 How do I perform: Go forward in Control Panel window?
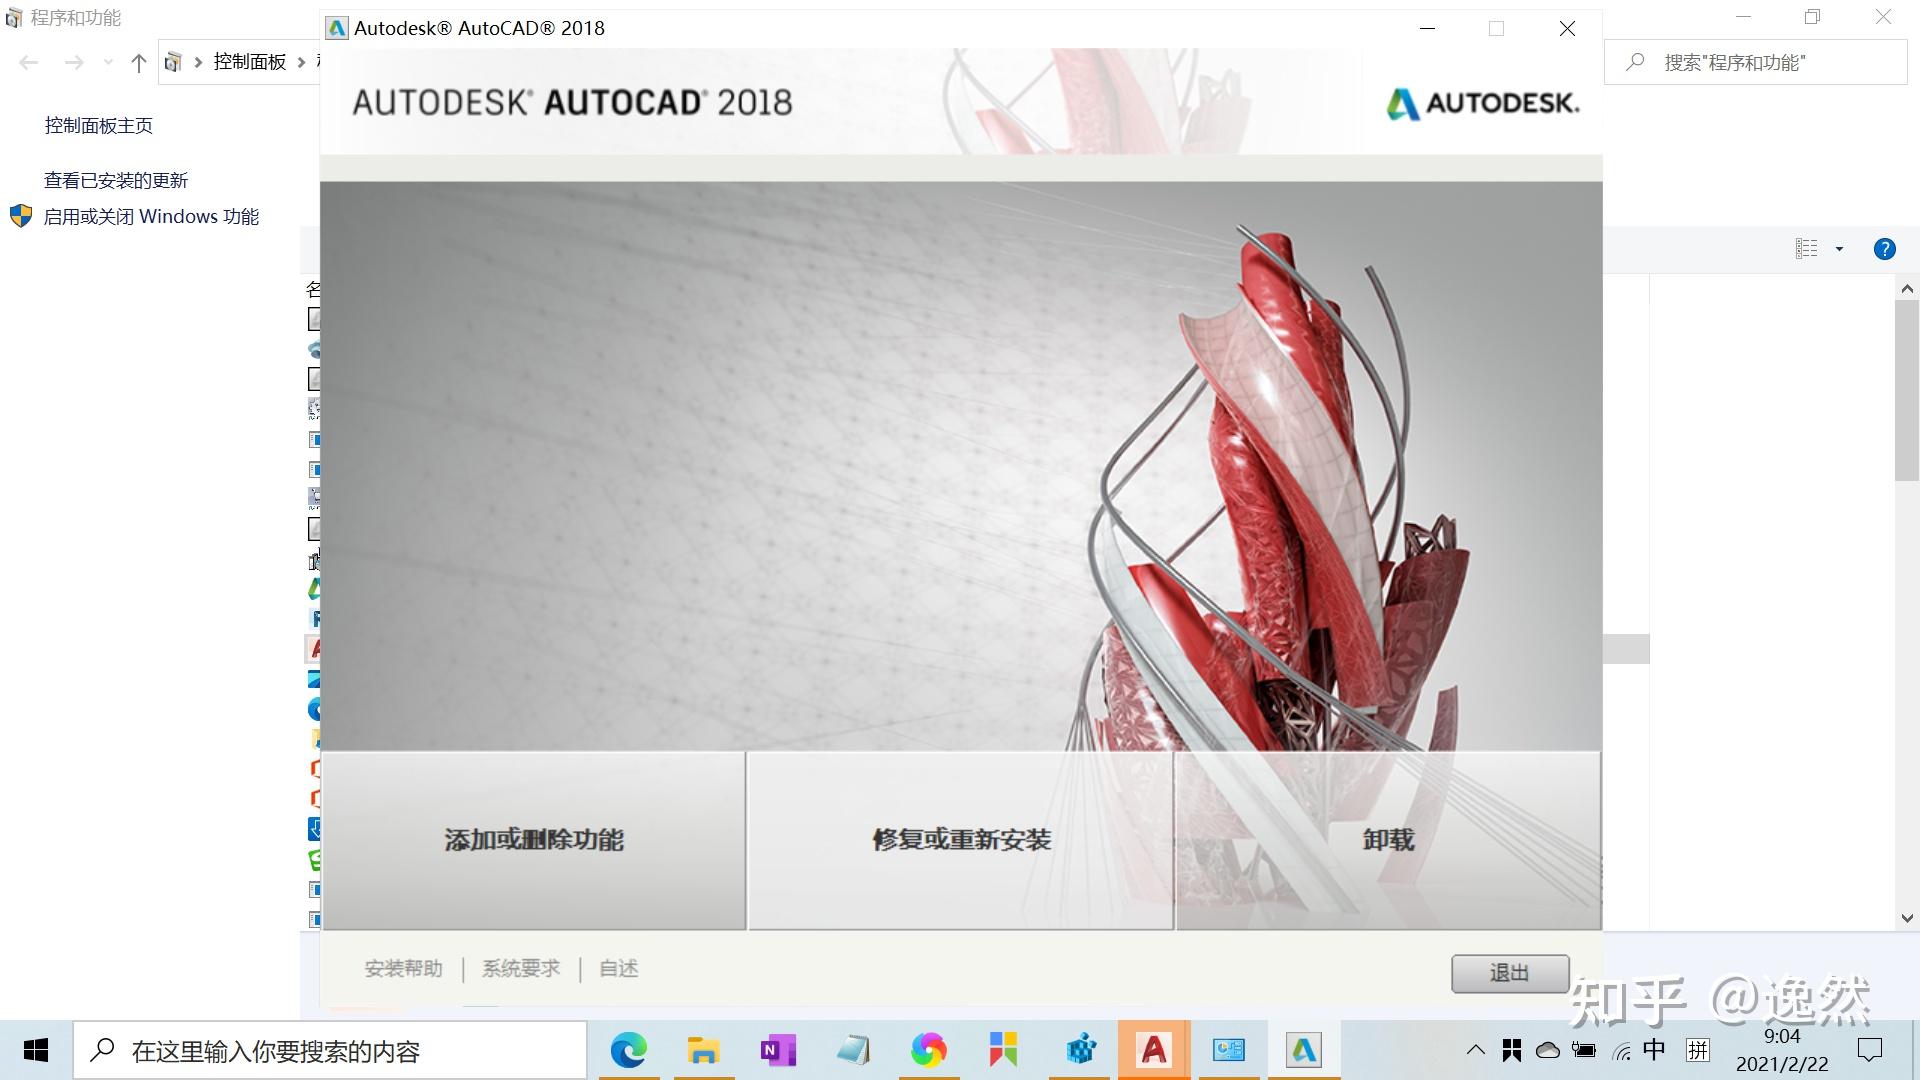tap(74, 62)
